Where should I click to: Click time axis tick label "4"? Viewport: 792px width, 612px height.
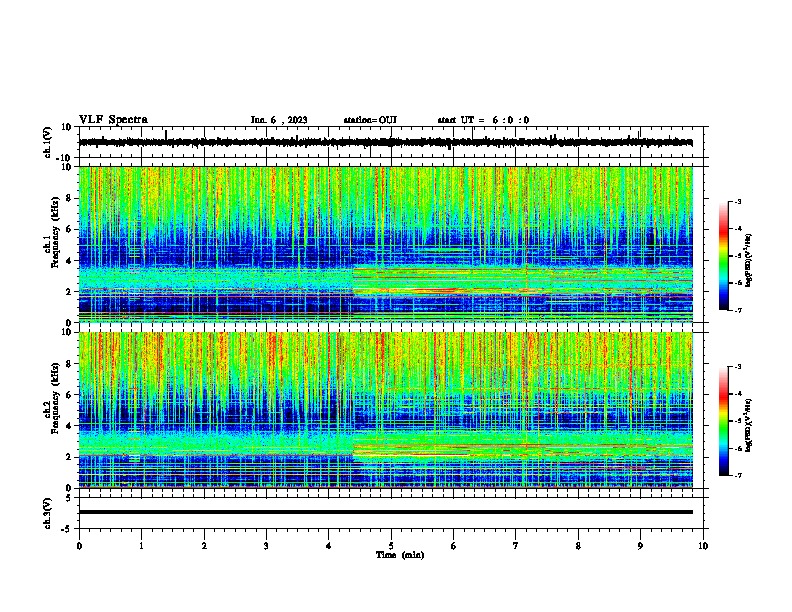(x=329, y=546)
